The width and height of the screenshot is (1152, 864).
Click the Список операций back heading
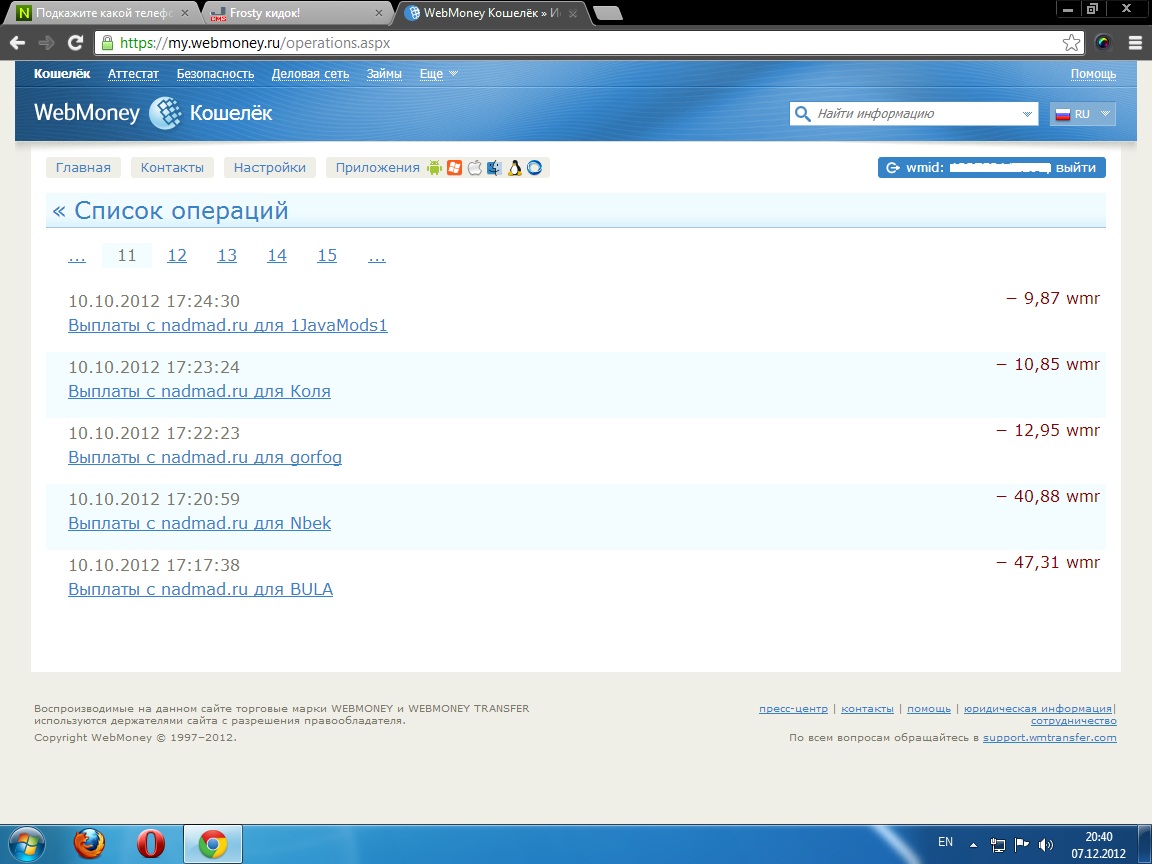(x=170, y=211)
